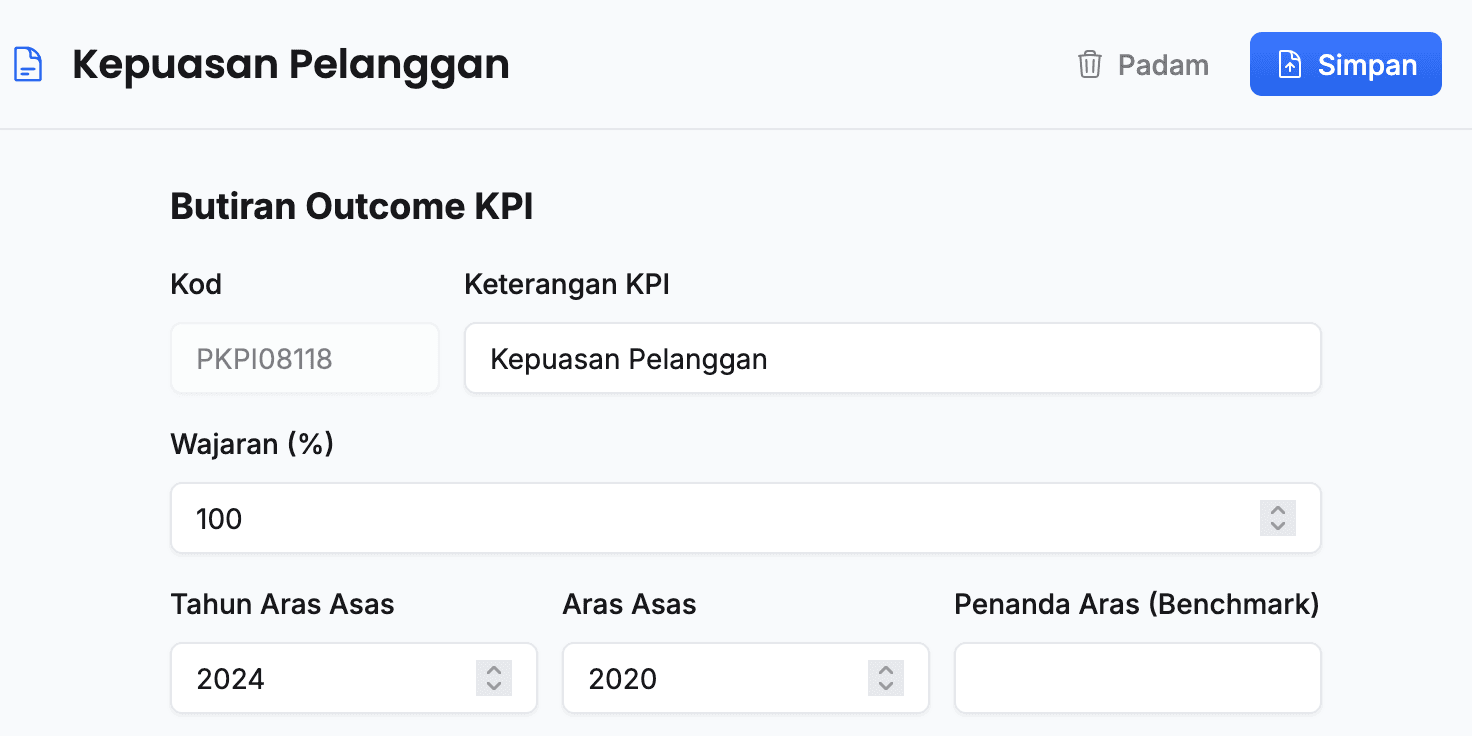Focus the Keterangan KPI text field

pyautogui.click(x=892, y=358)
